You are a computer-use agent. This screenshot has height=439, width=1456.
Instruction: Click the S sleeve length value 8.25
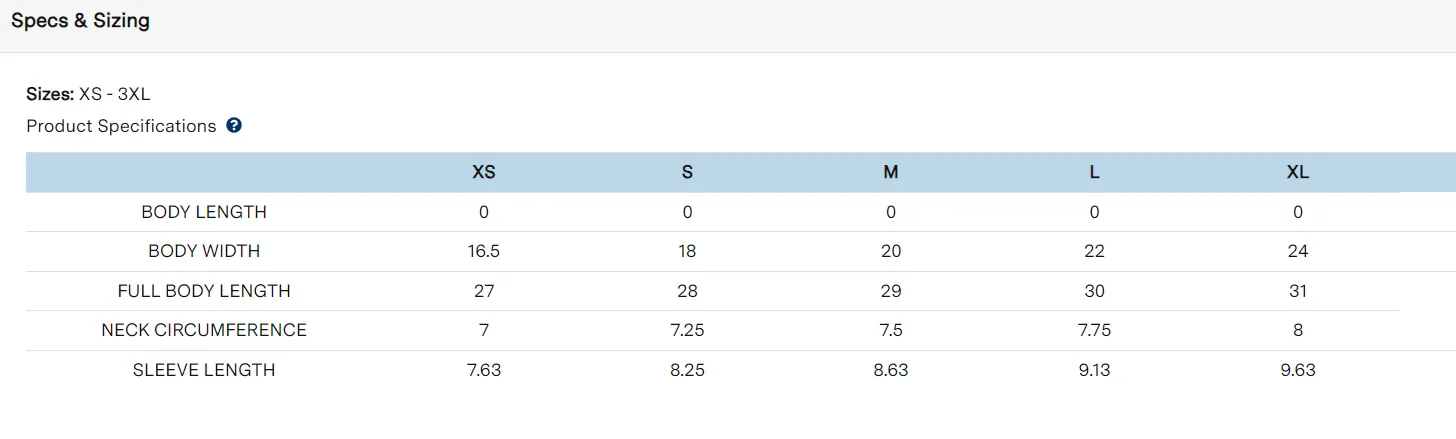click(687, 370)
